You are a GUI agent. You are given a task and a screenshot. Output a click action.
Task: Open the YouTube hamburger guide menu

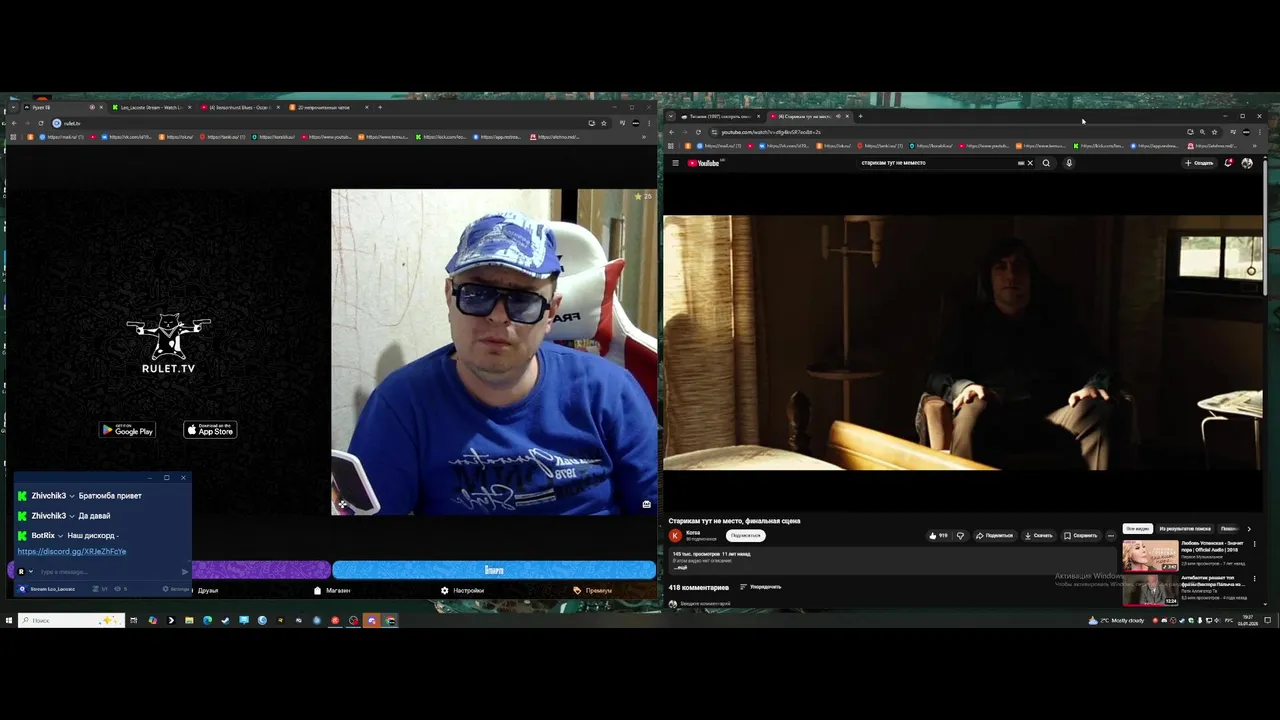[x=675, y=163]
